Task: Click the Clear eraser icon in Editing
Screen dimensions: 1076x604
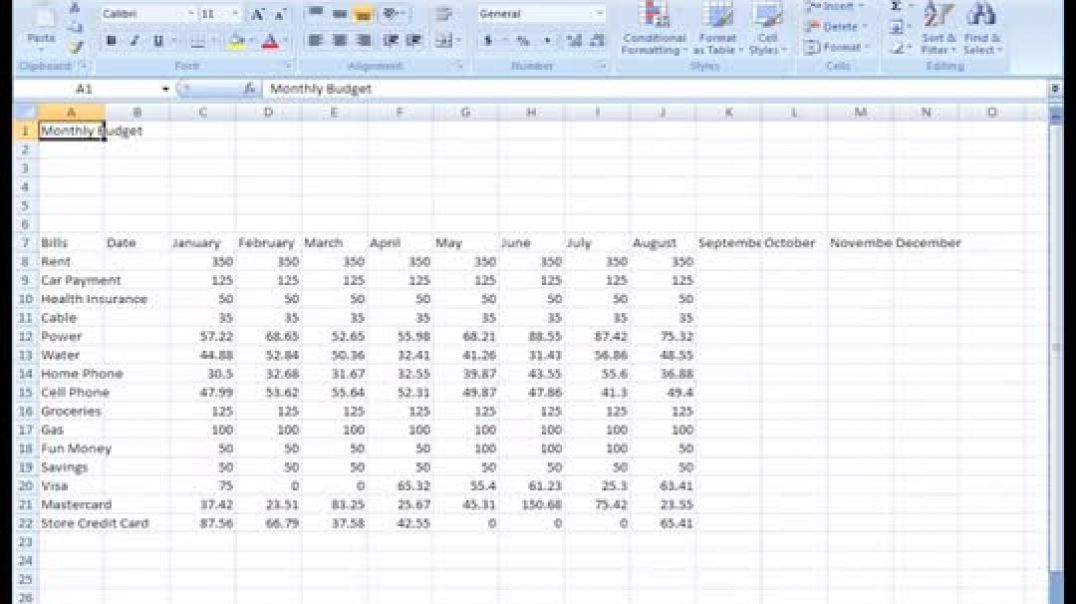Action: coord(896,48)
